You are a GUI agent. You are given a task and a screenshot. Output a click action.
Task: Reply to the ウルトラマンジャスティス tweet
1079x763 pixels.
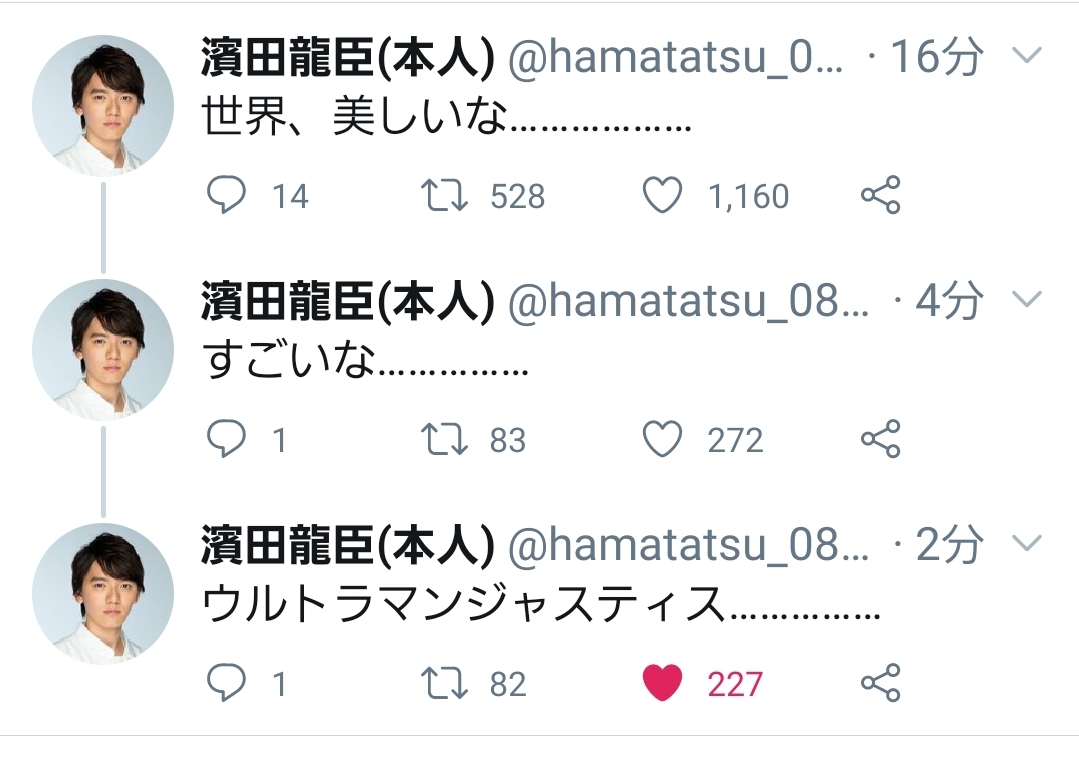point(226,683)
